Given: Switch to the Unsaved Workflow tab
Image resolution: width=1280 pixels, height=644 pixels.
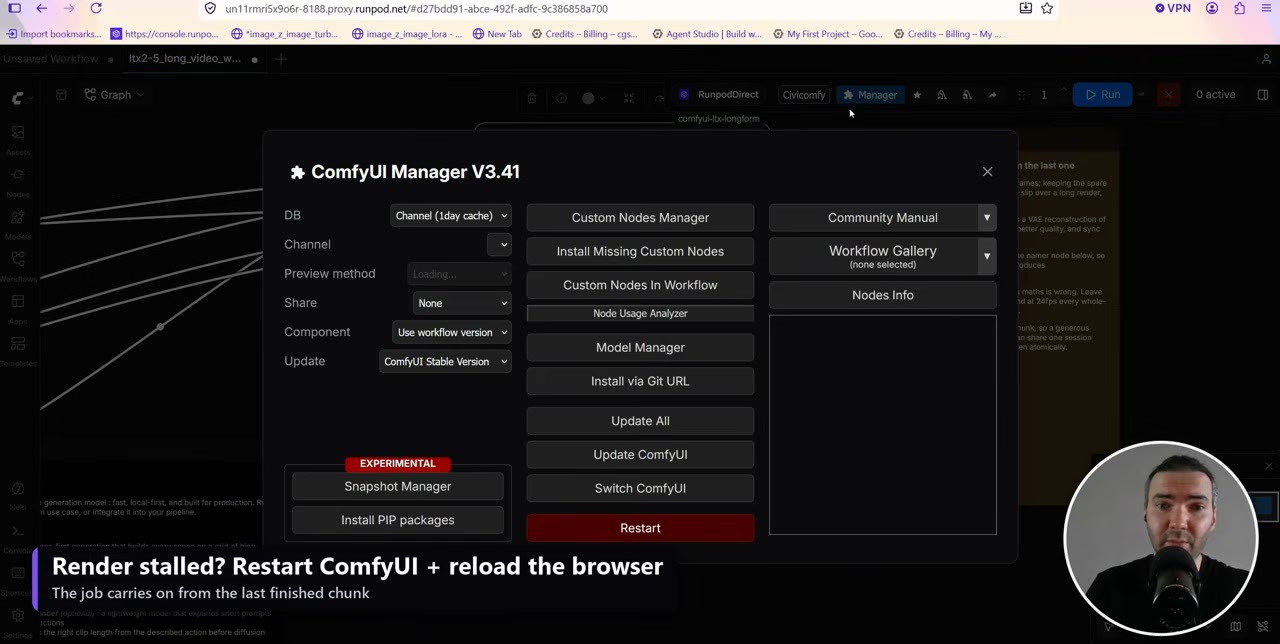Looking at the screenshot, I should 50,59.
